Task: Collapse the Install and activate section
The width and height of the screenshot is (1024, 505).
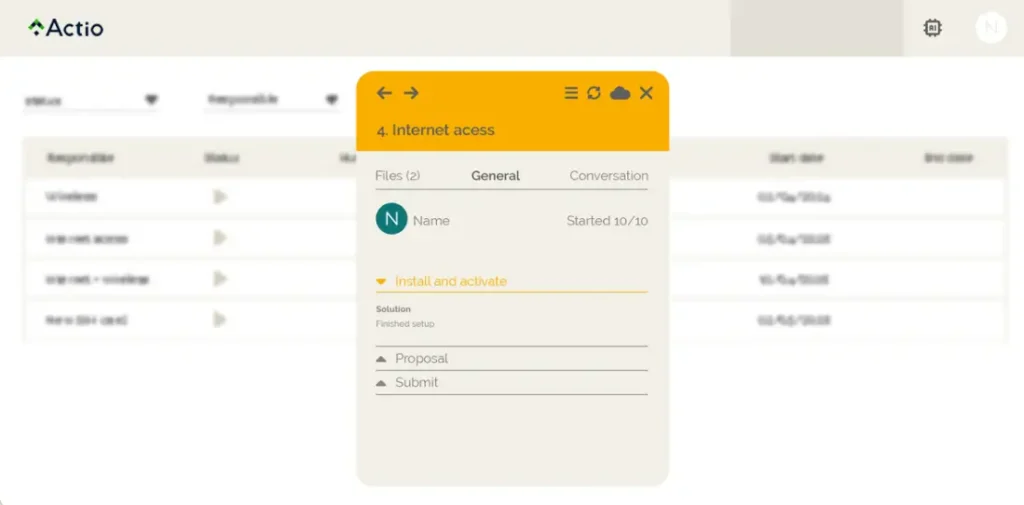Action: pyautogui.click(x=450, y=281)
